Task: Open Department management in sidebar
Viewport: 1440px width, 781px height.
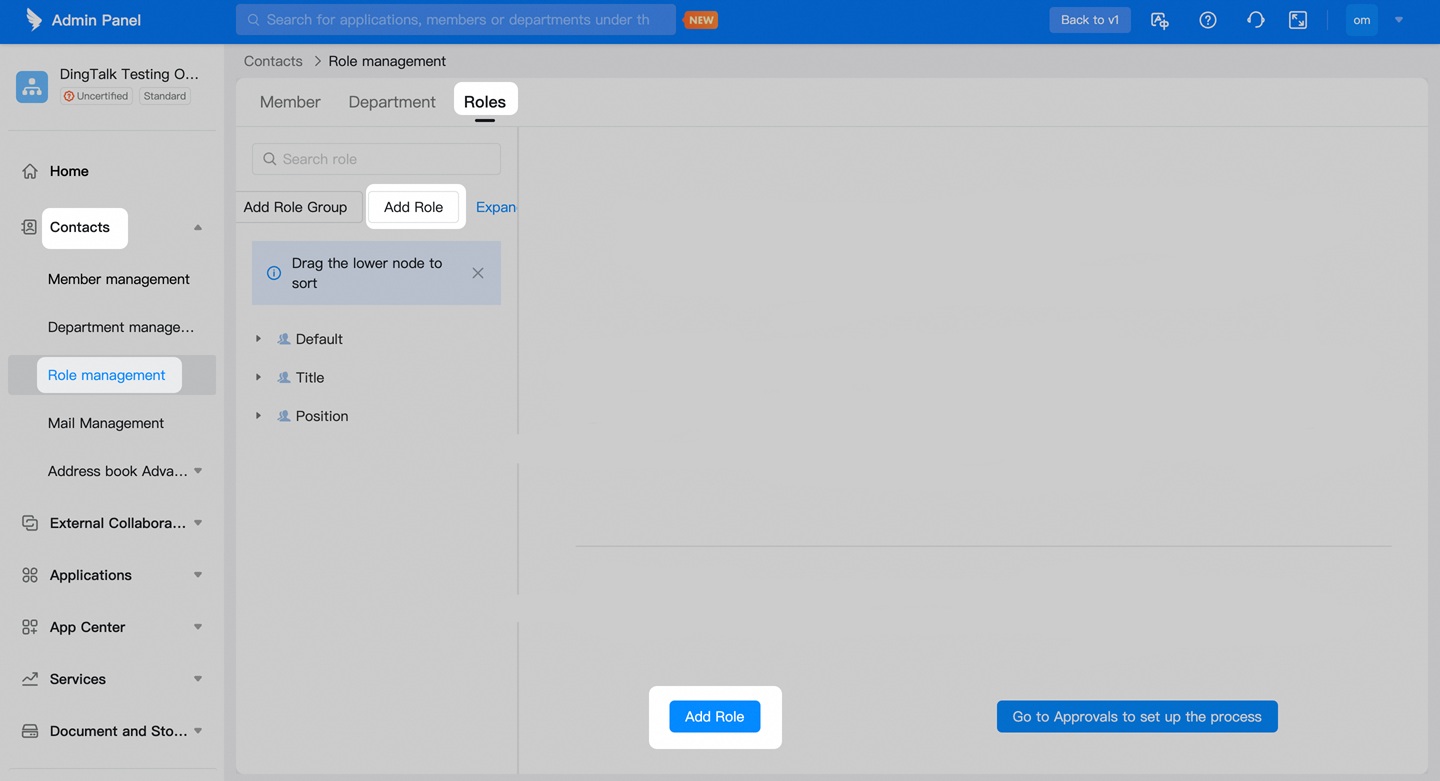Action: point(121,327)
